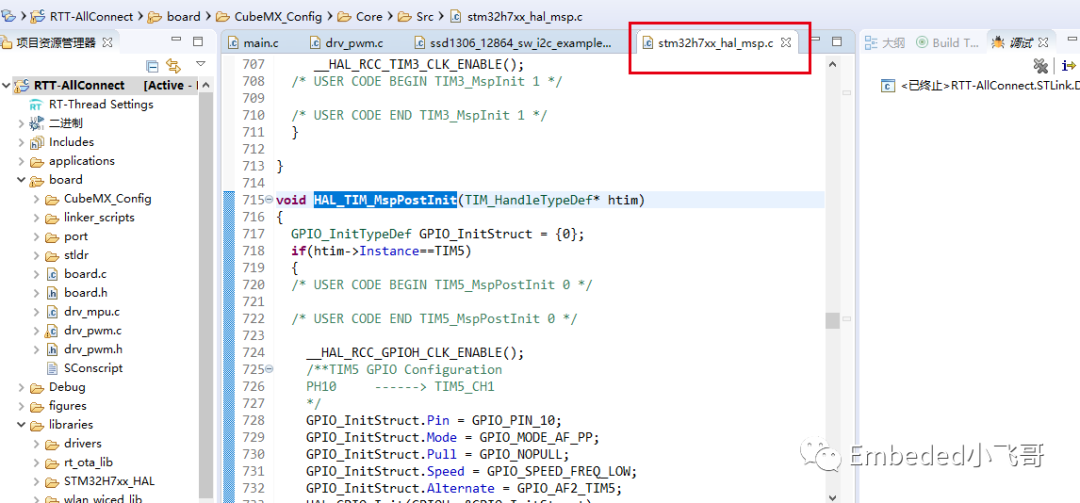Toggle Link with Editor double-arrow icon
The width and height of the screenshot is (1080, 503).
point(174,65)
